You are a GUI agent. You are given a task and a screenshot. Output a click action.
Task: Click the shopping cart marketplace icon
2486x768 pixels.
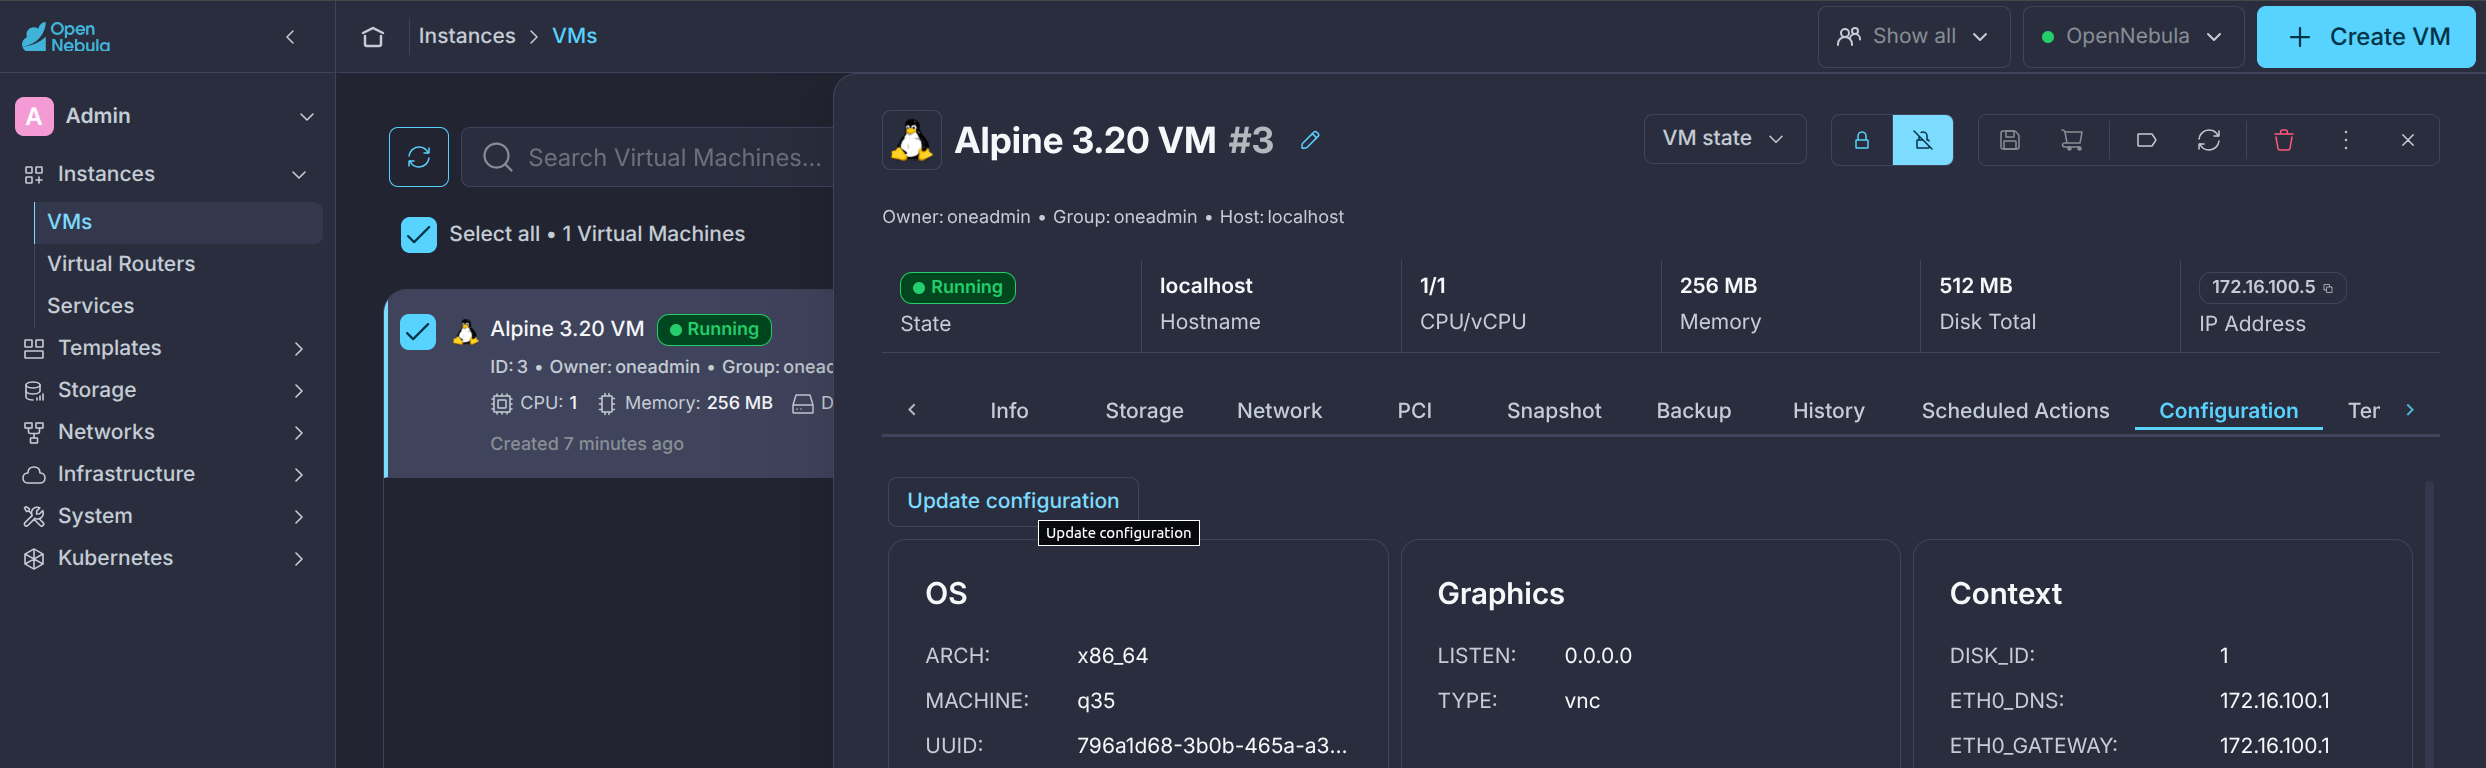click(x=2072, y=140)
